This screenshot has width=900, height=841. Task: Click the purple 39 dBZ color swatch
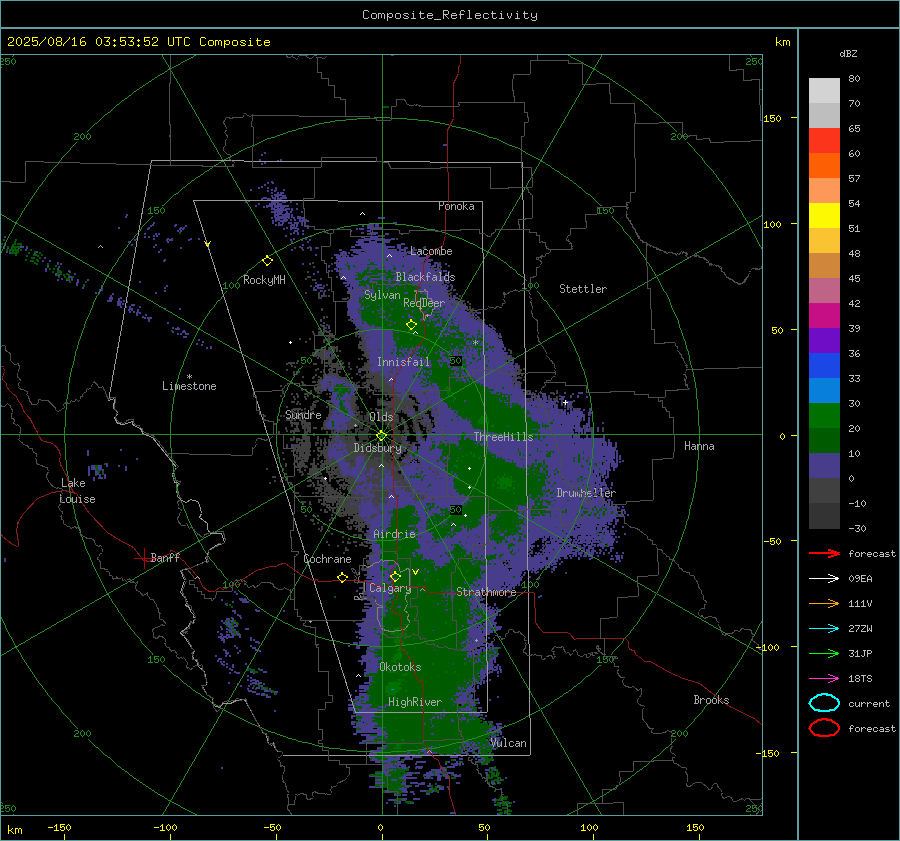coord(824,340)
